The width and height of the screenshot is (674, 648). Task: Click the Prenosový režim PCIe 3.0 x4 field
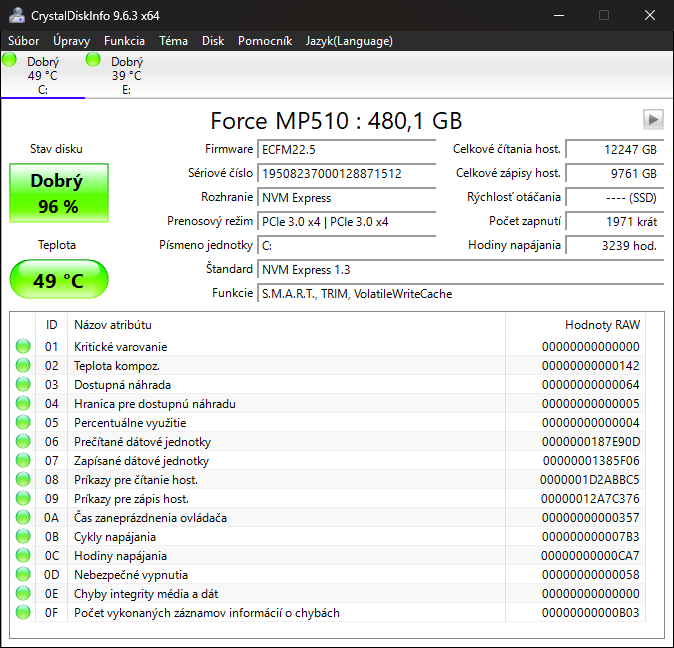coord(346,222)
